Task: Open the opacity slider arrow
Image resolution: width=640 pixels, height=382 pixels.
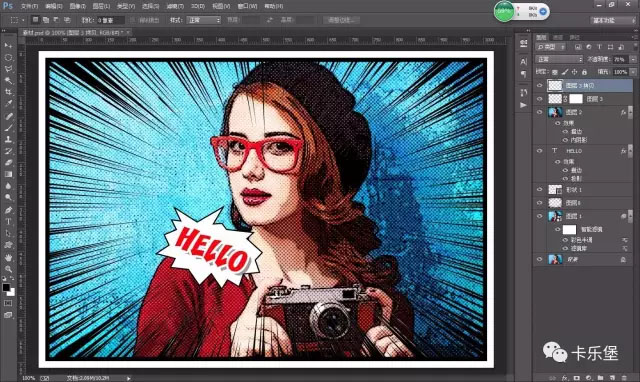Action: click(633, 59)
